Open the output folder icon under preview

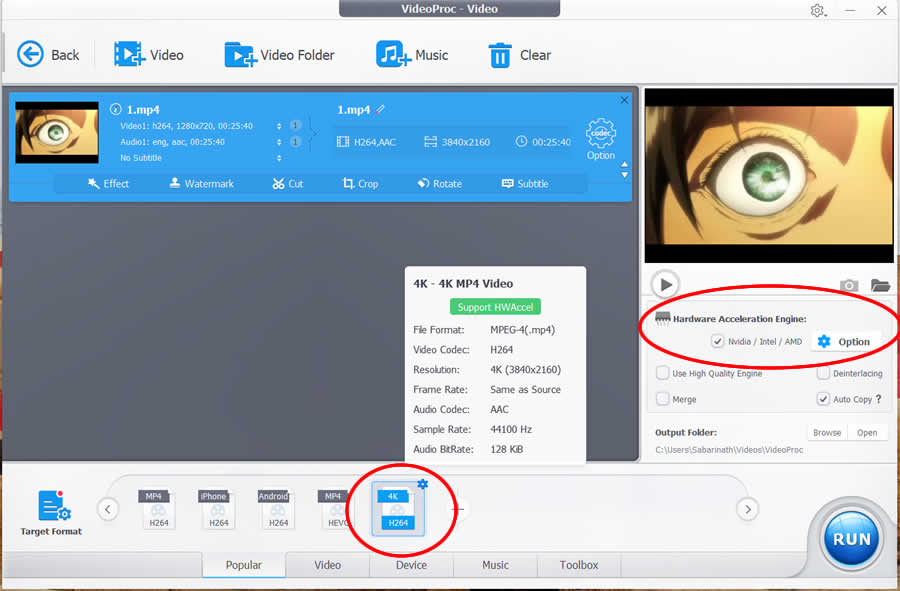pyautogui.click(x=880, y=285)
